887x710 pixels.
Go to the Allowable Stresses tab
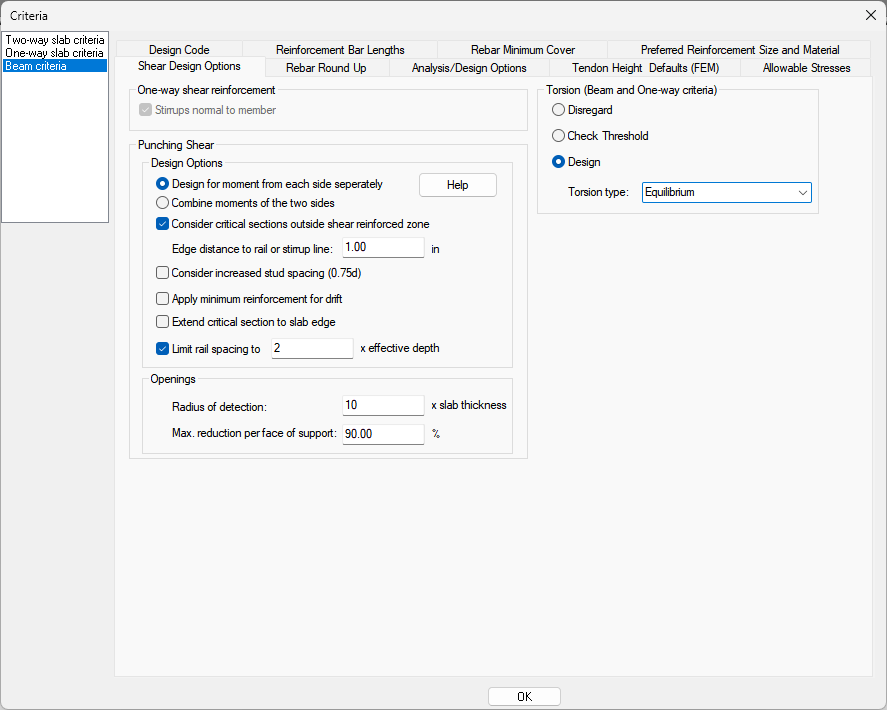coord(806,68)
